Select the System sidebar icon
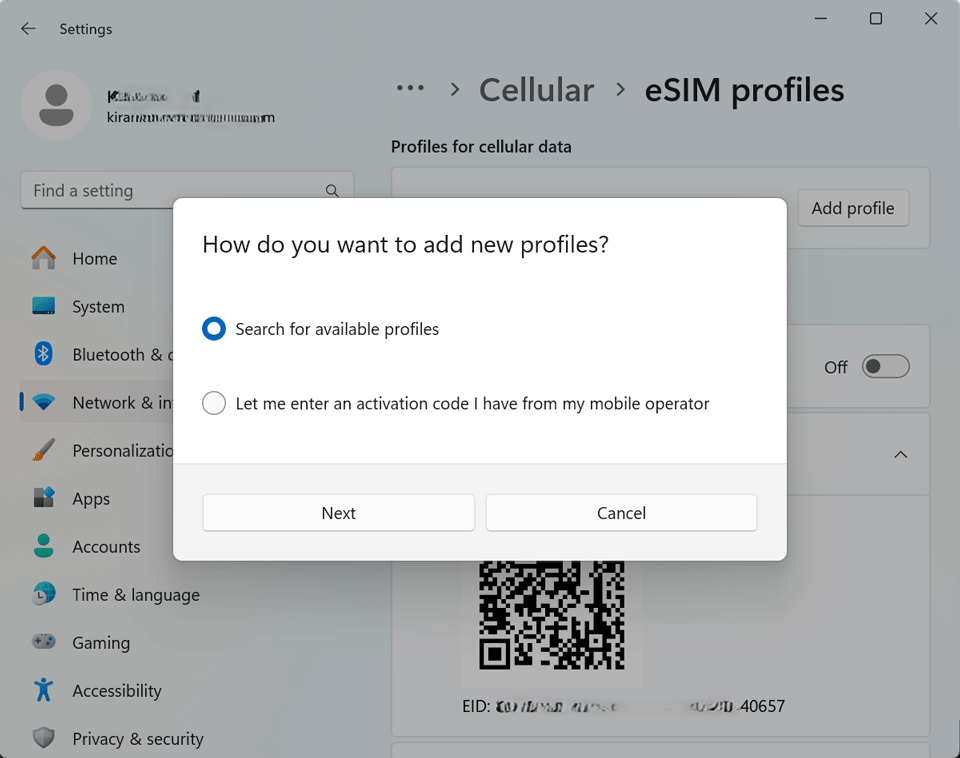This screenshot has width=960, height=758. (44, 307)
